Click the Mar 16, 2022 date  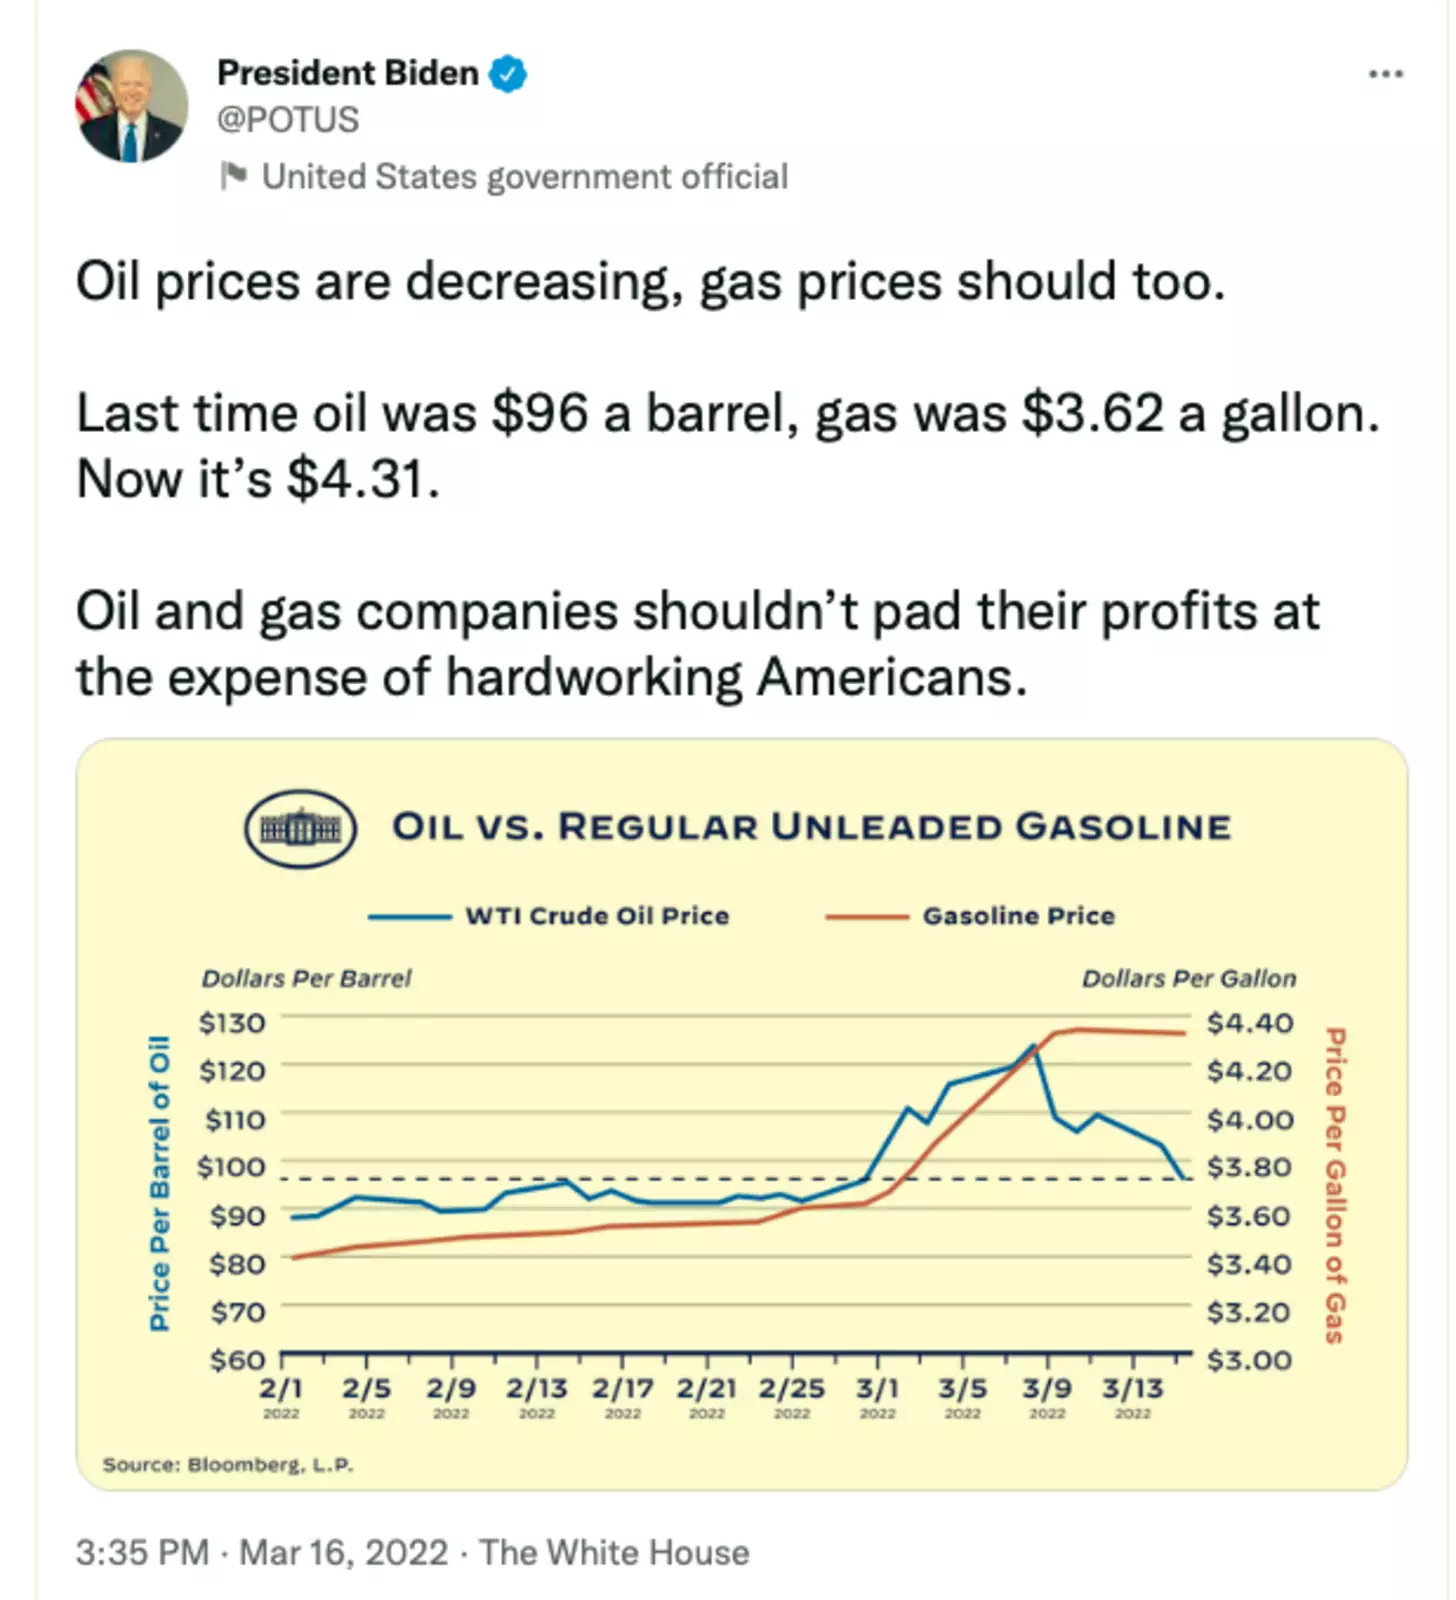point(343,1552)
